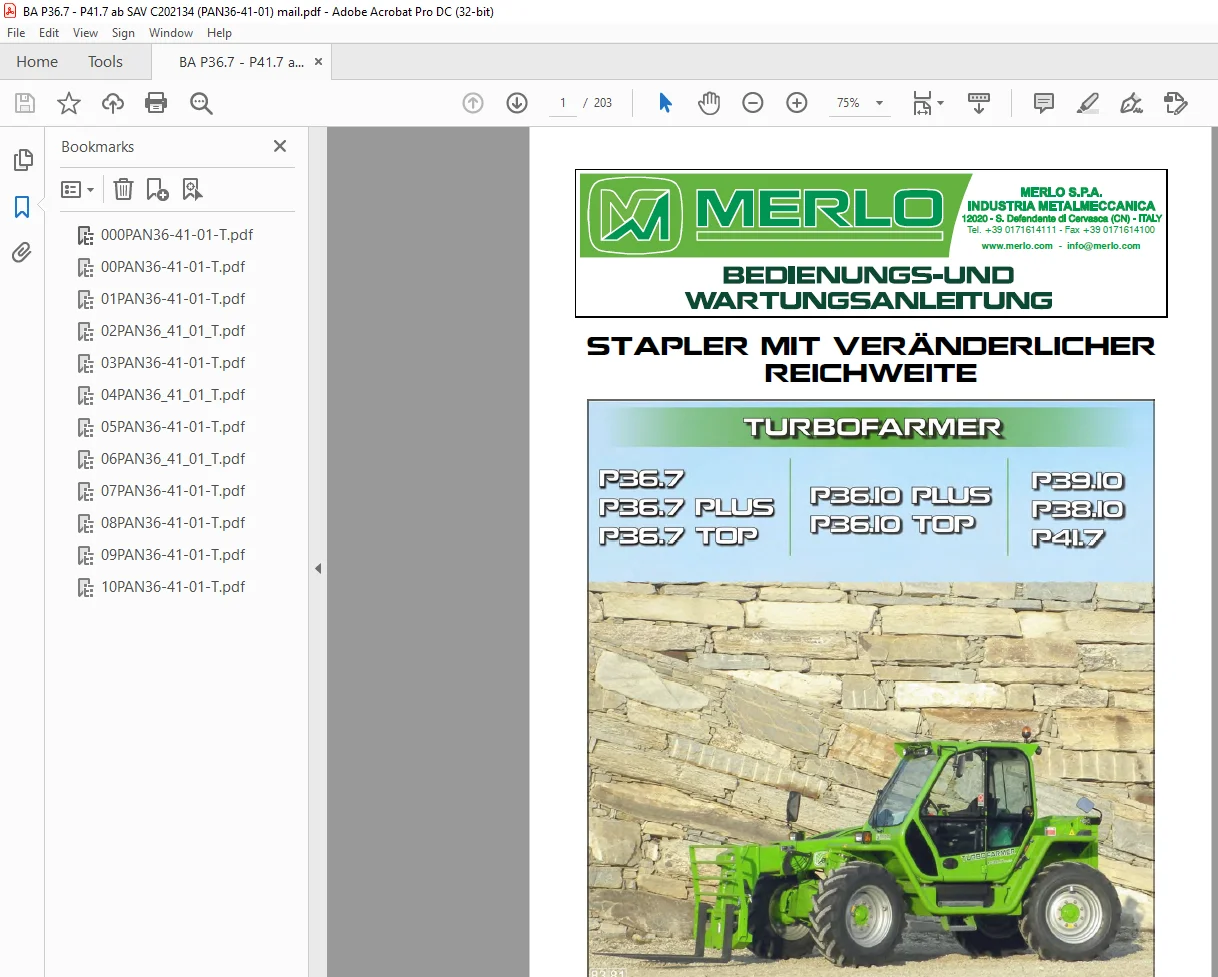Open the View menu
The image size is (1218, 977).
[x=85, y=33]
